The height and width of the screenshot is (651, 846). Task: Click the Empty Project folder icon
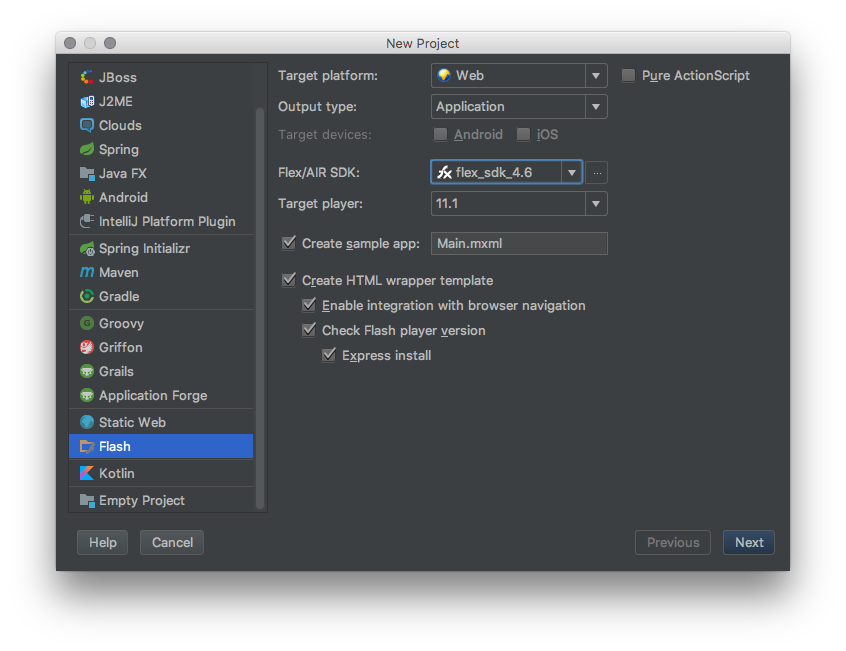[87, 501]
